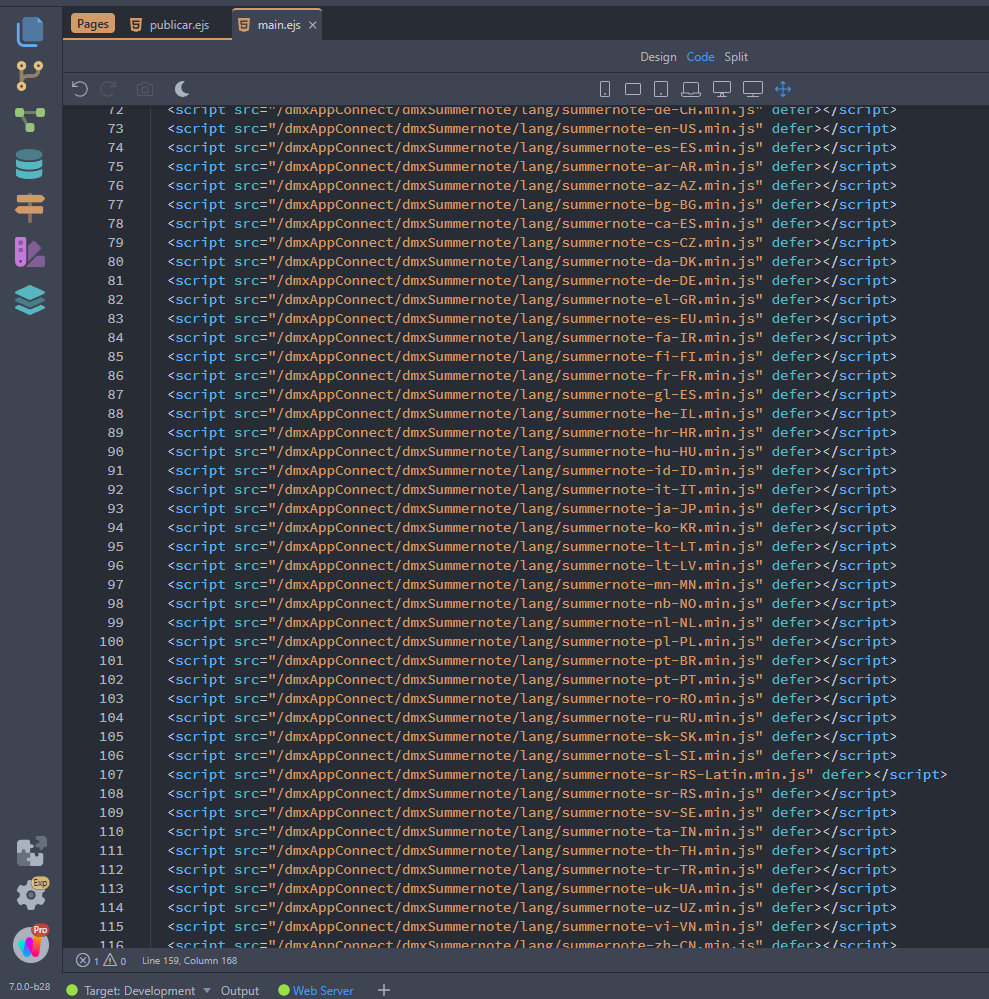989x999 pixels.
Task: Toggle dark mode moon icon
Action: point(182,89)
